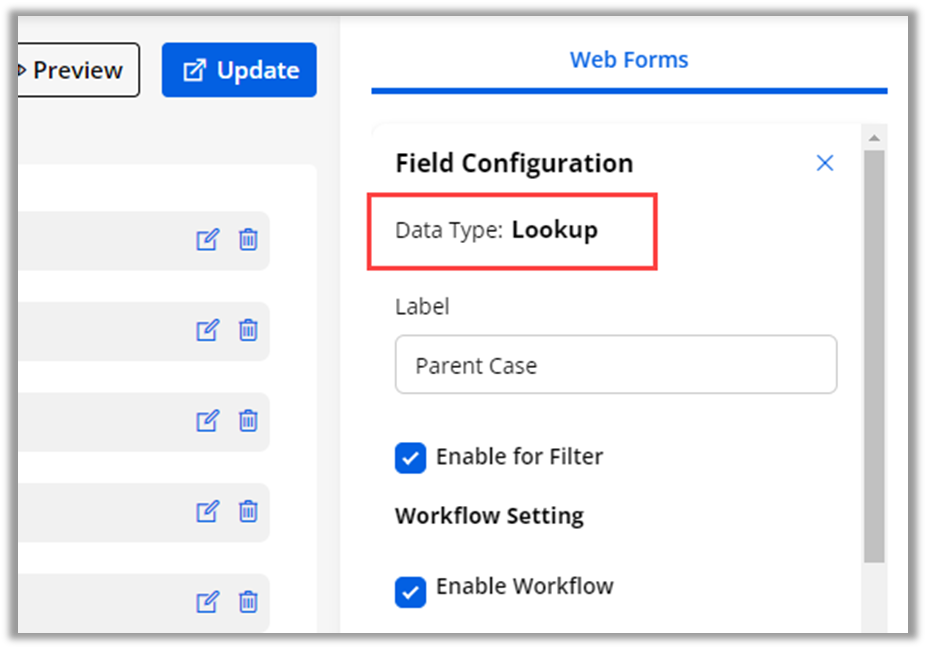
Task: Delete the third field row
Action: (x=248, y=421)
